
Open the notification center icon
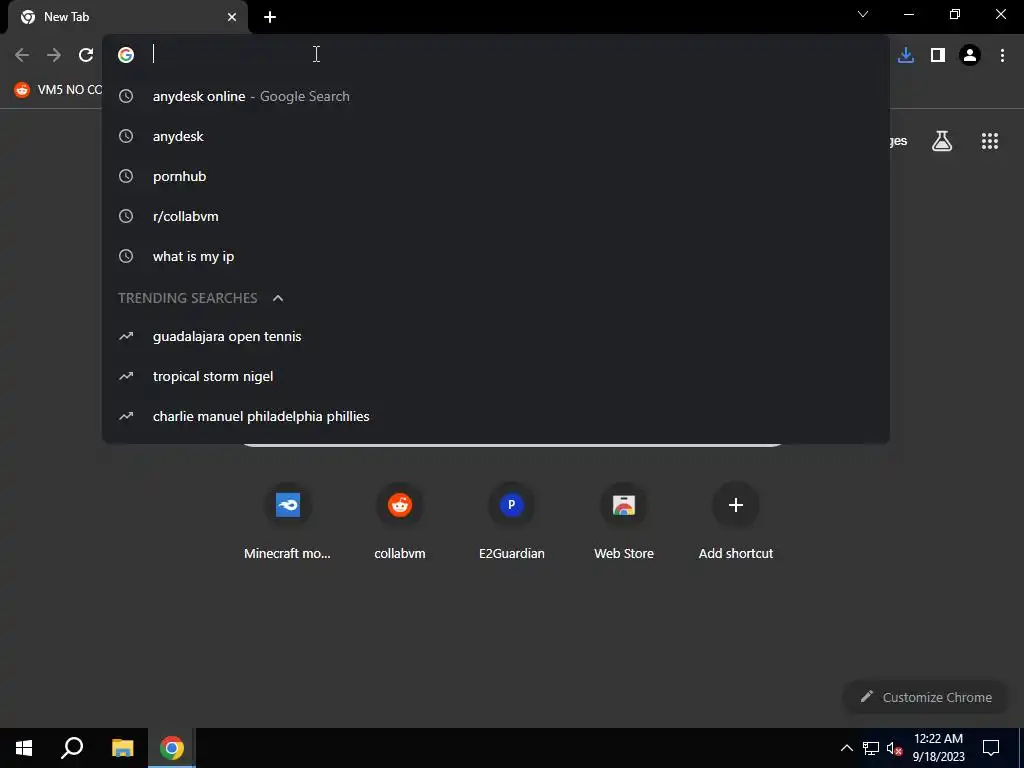(x=991, y=748)
